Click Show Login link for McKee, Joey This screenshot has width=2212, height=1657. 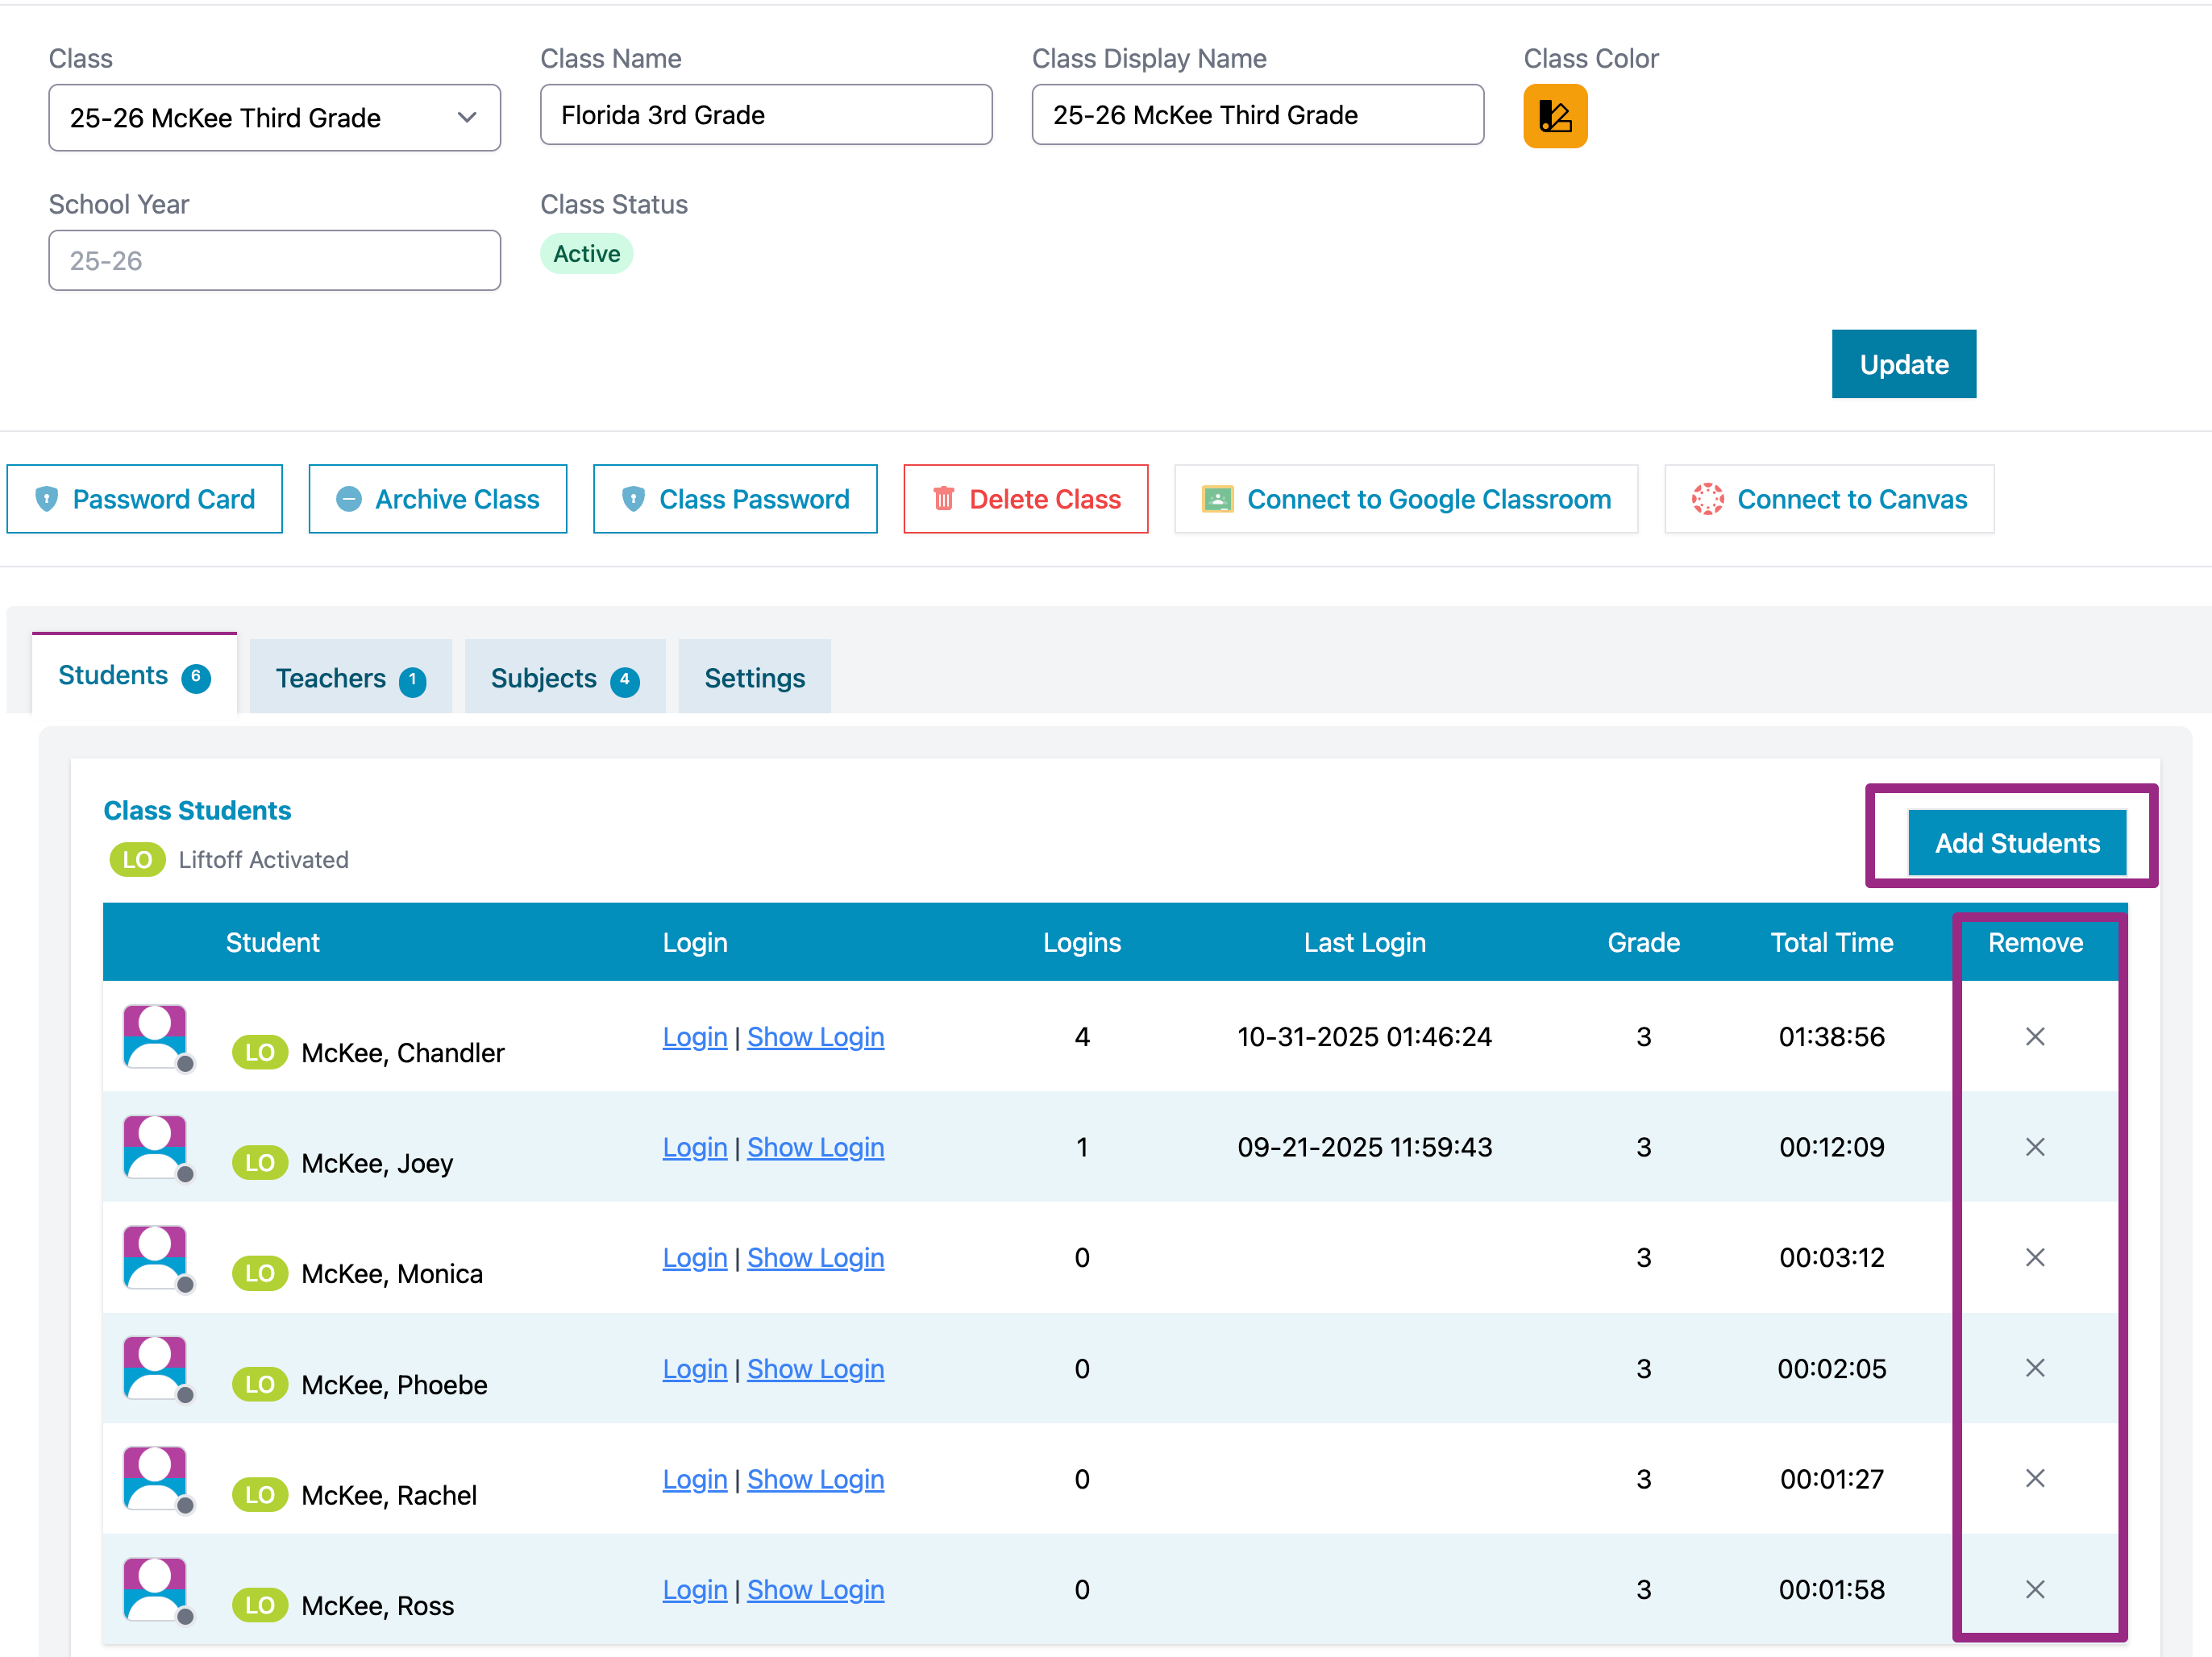pyautogui.click(x=815, y=1147)
